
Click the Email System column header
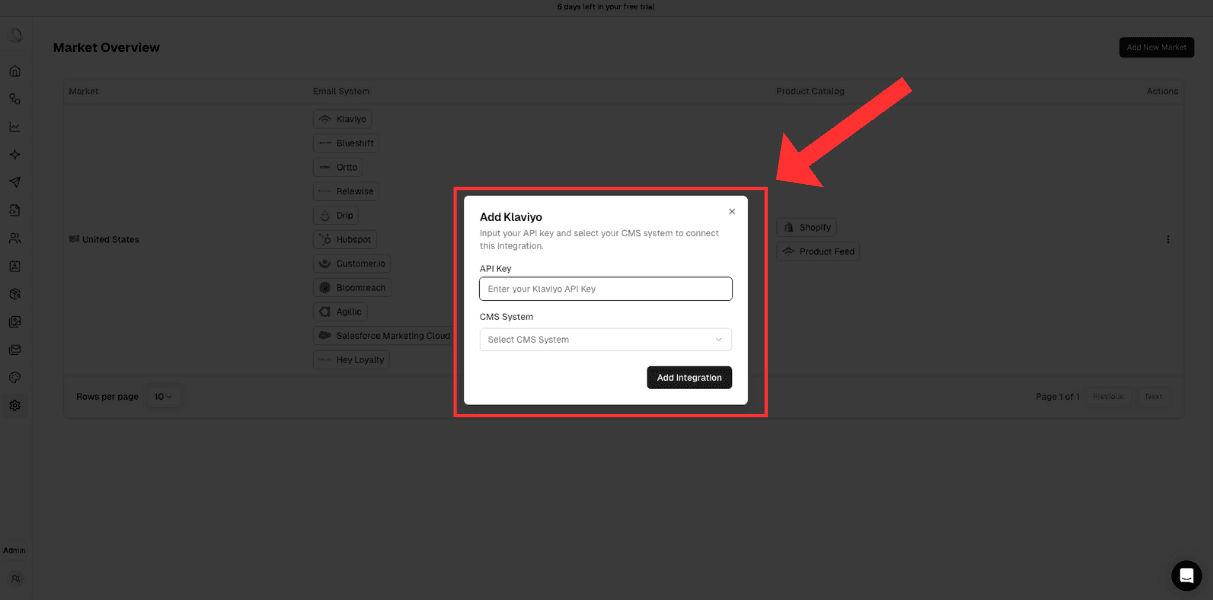point(341,91)
